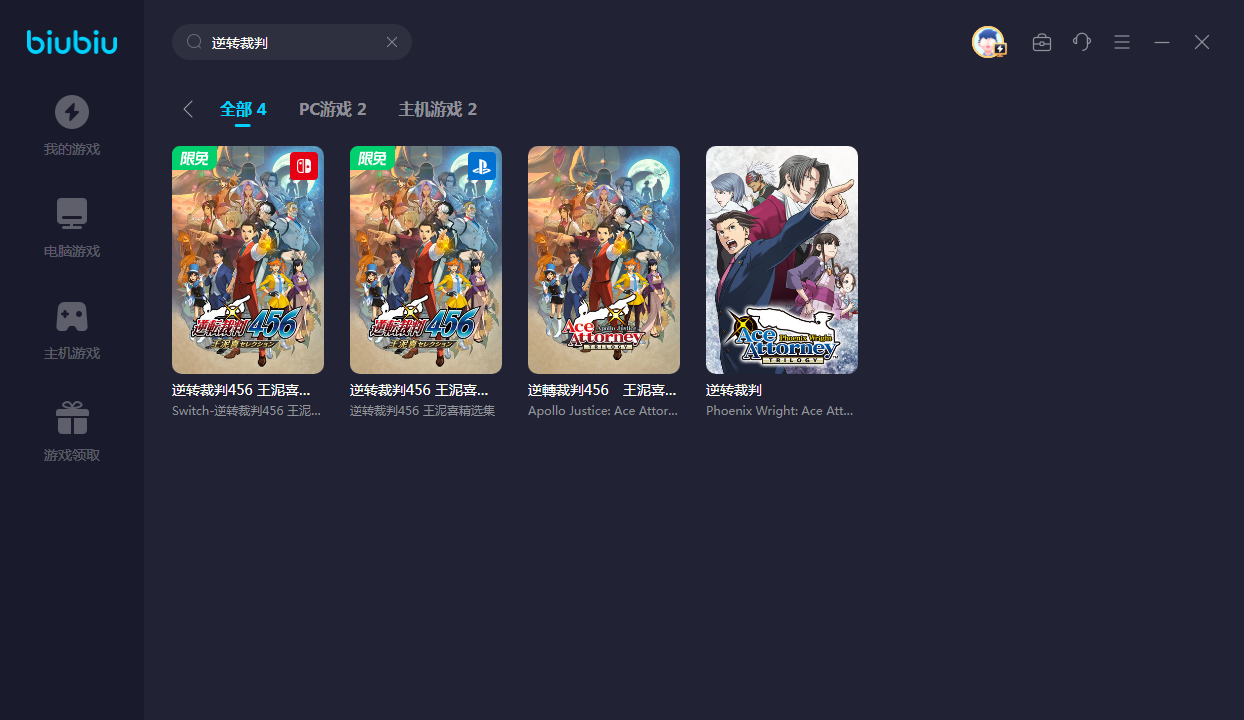Open My Games lightning icon in sidebar
The height and width of the screenshot is (720, 1244).
click(71, 112)
